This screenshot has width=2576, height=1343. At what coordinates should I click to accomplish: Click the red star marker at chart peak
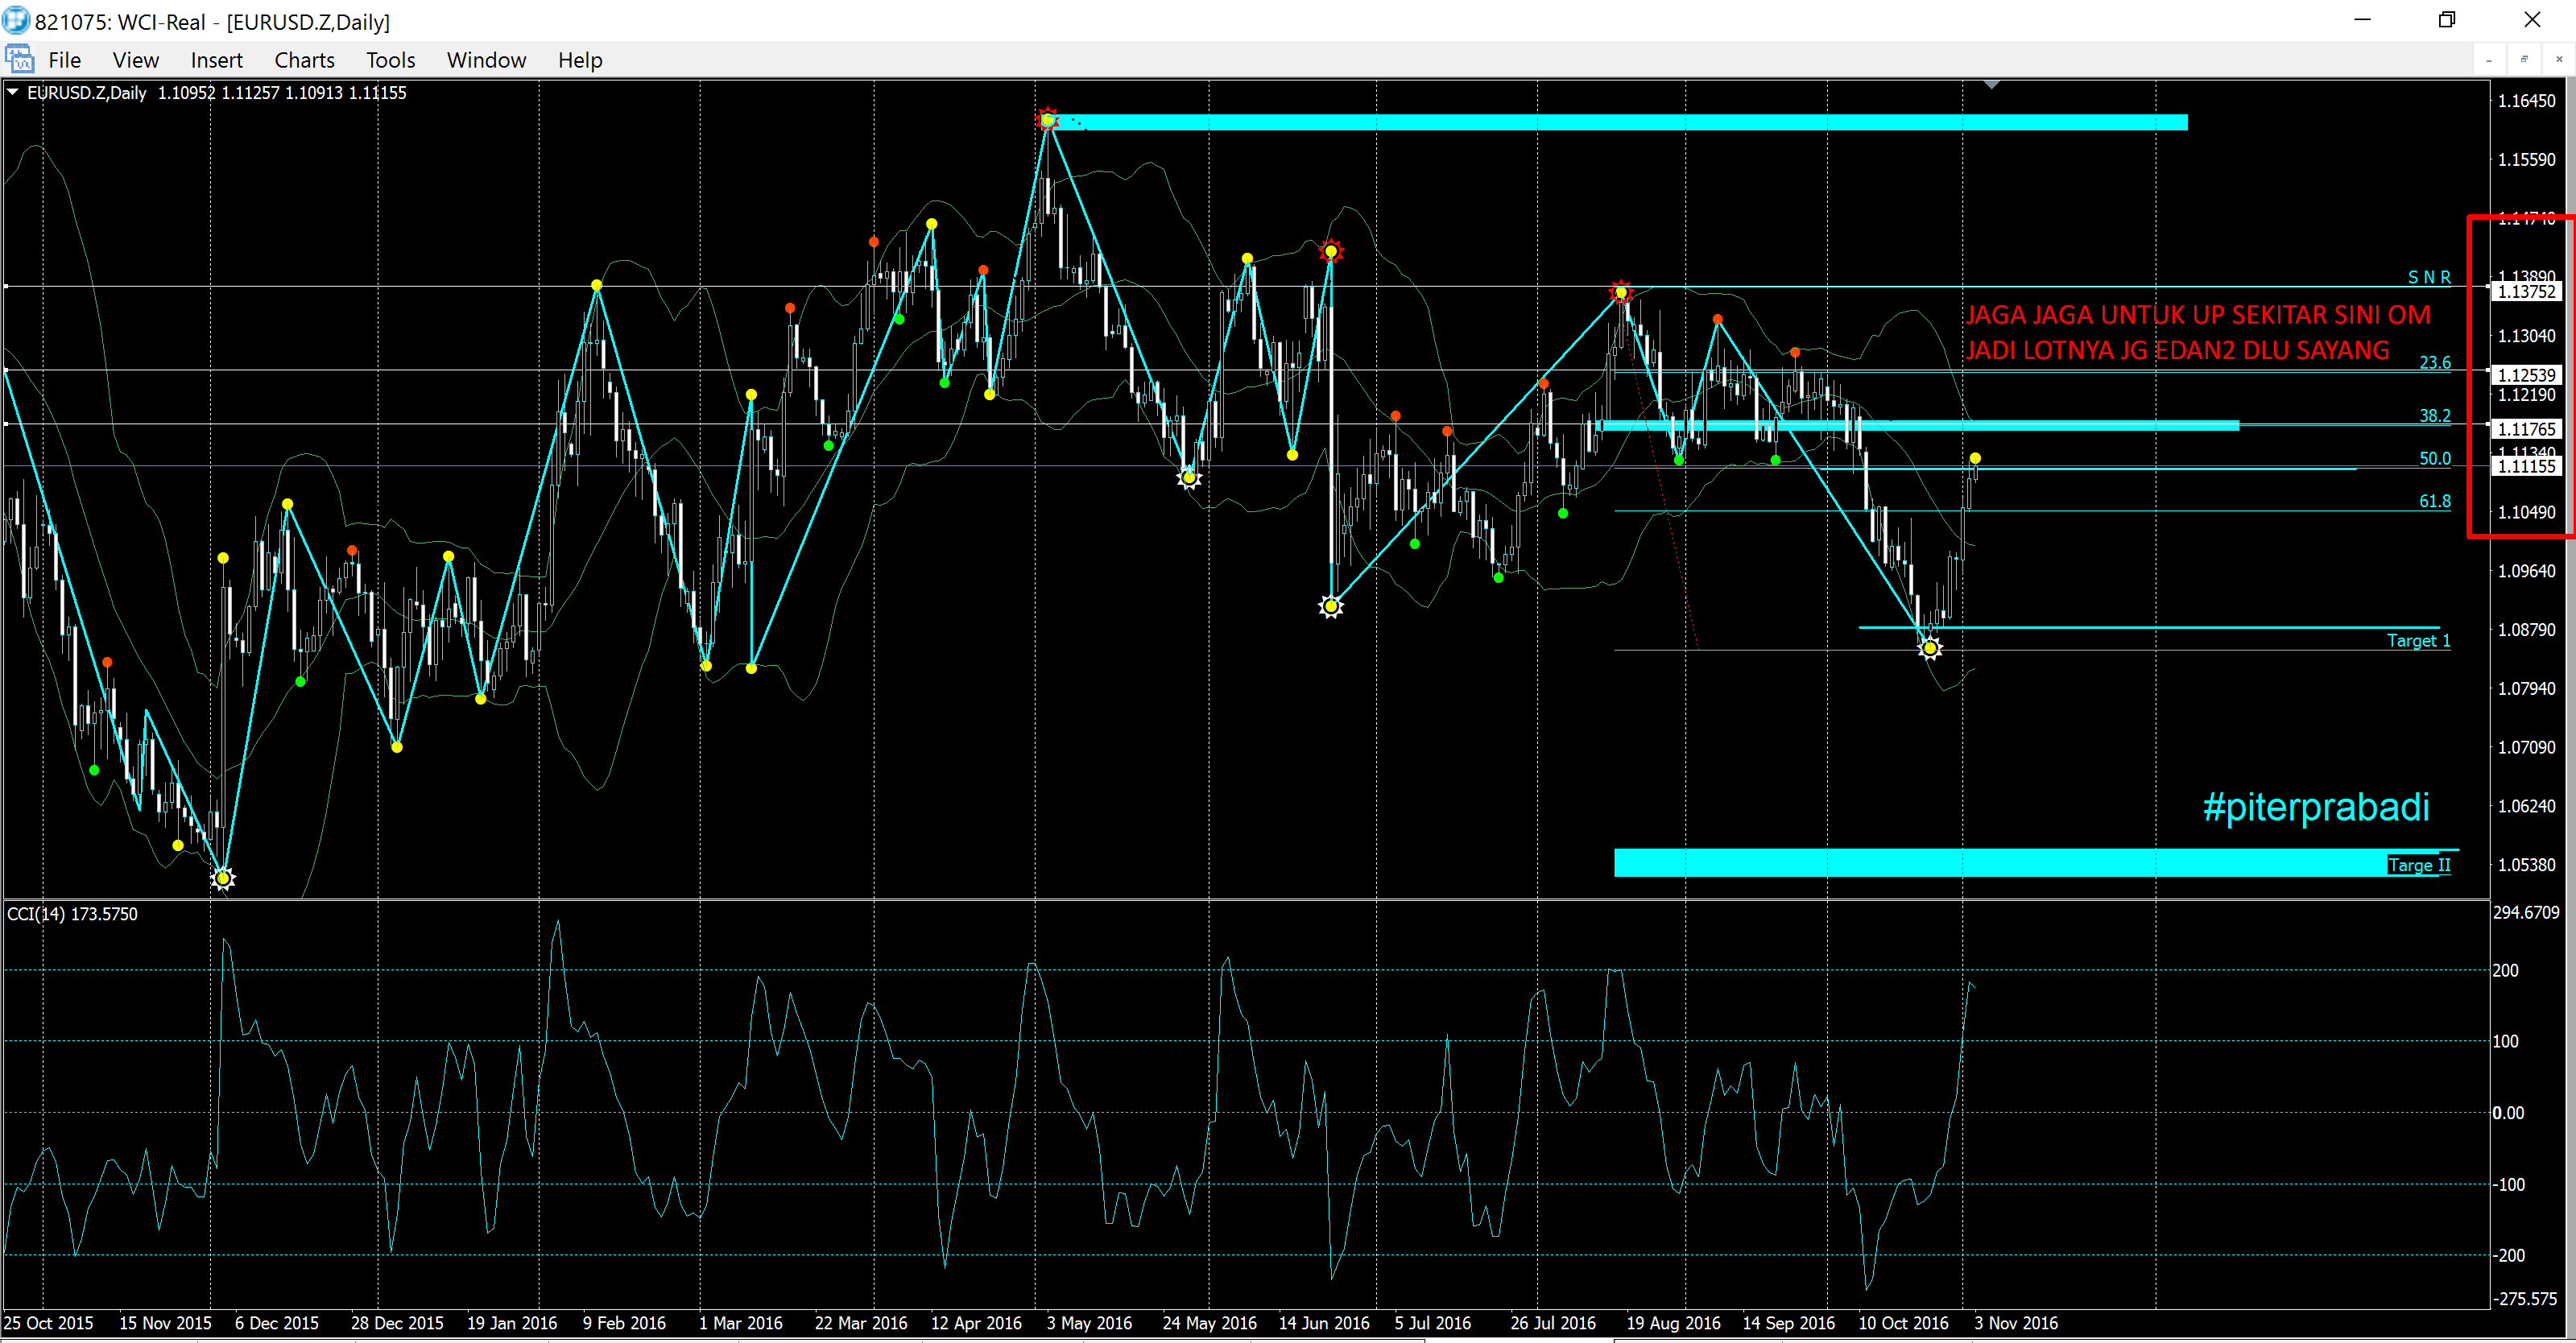pos(1047,120)
